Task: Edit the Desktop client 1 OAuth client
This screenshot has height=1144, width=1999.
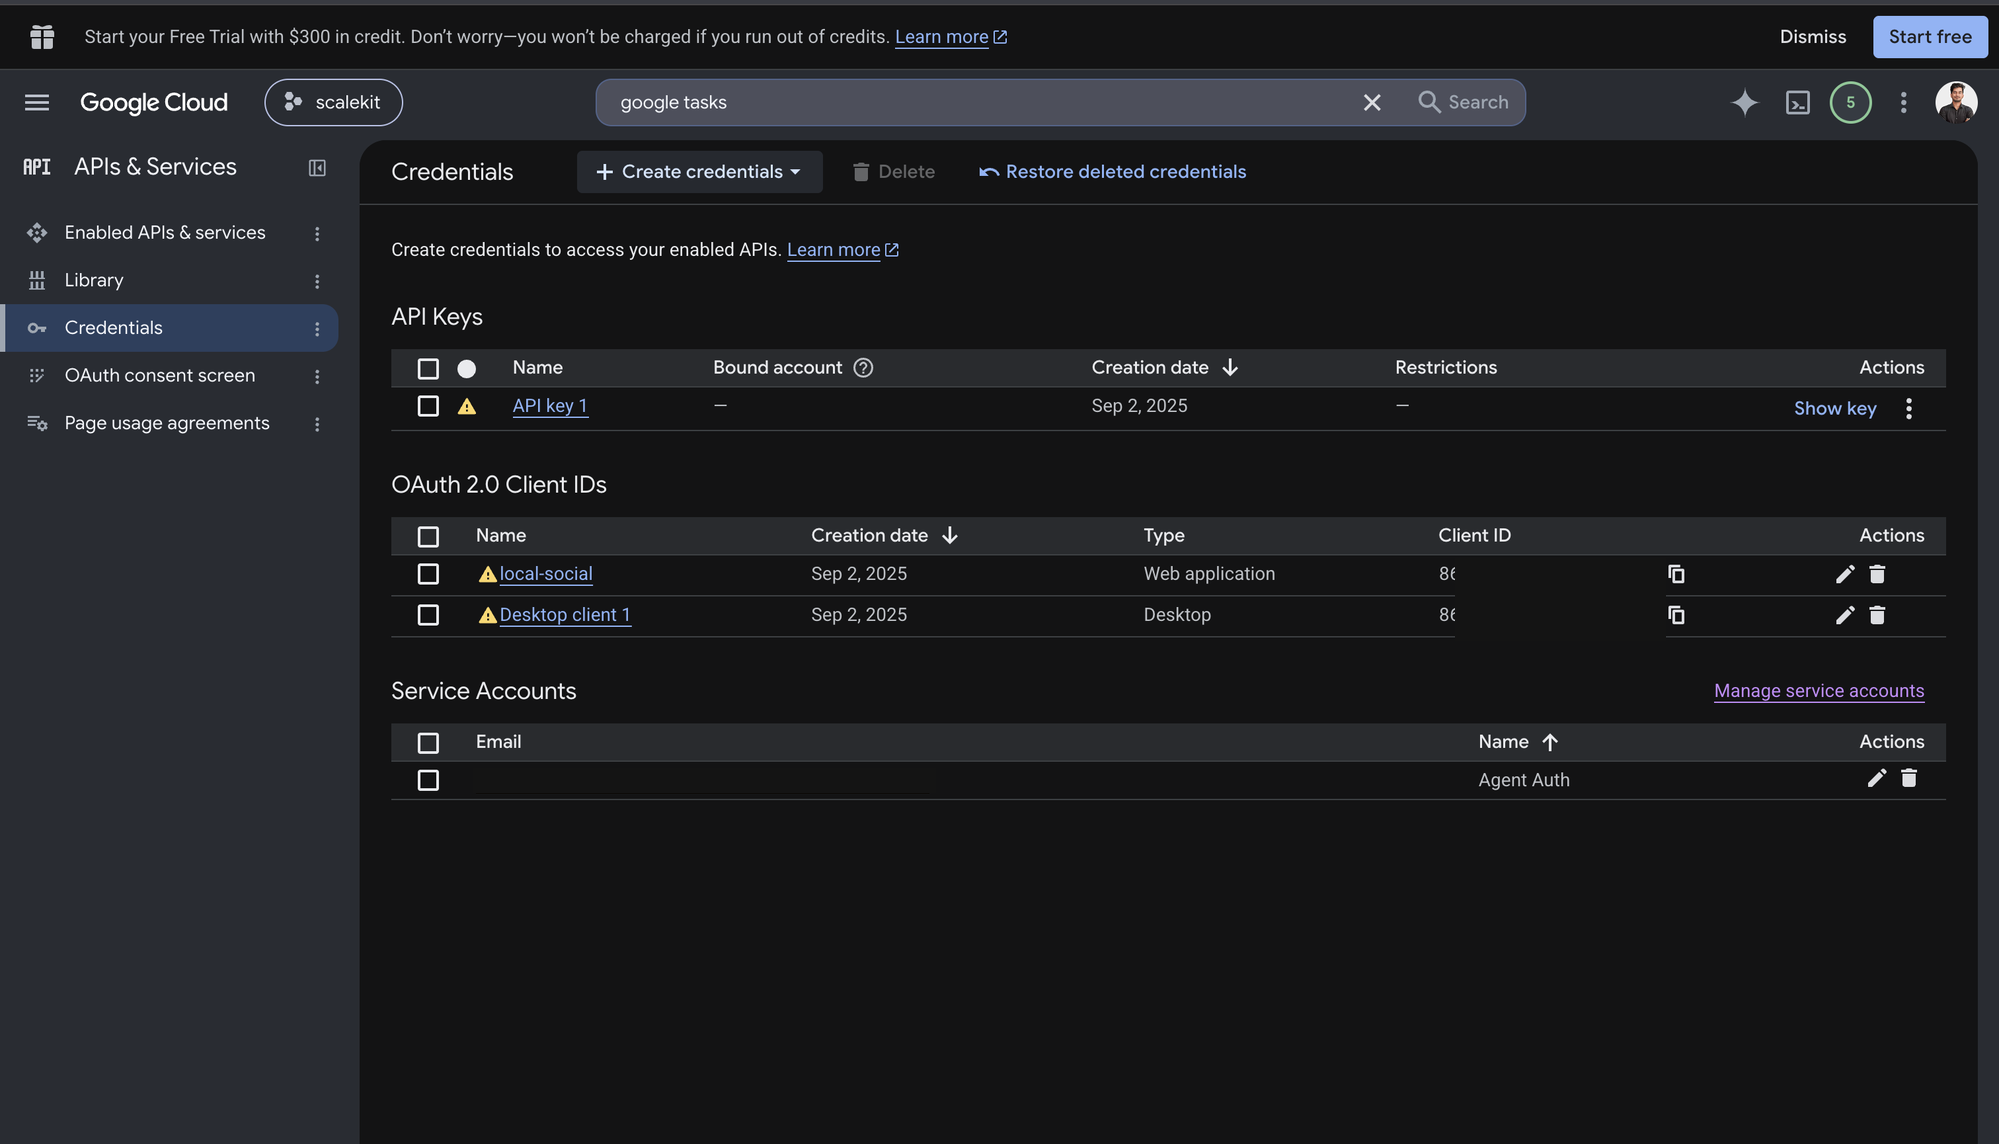Action: click(1845, 615)
